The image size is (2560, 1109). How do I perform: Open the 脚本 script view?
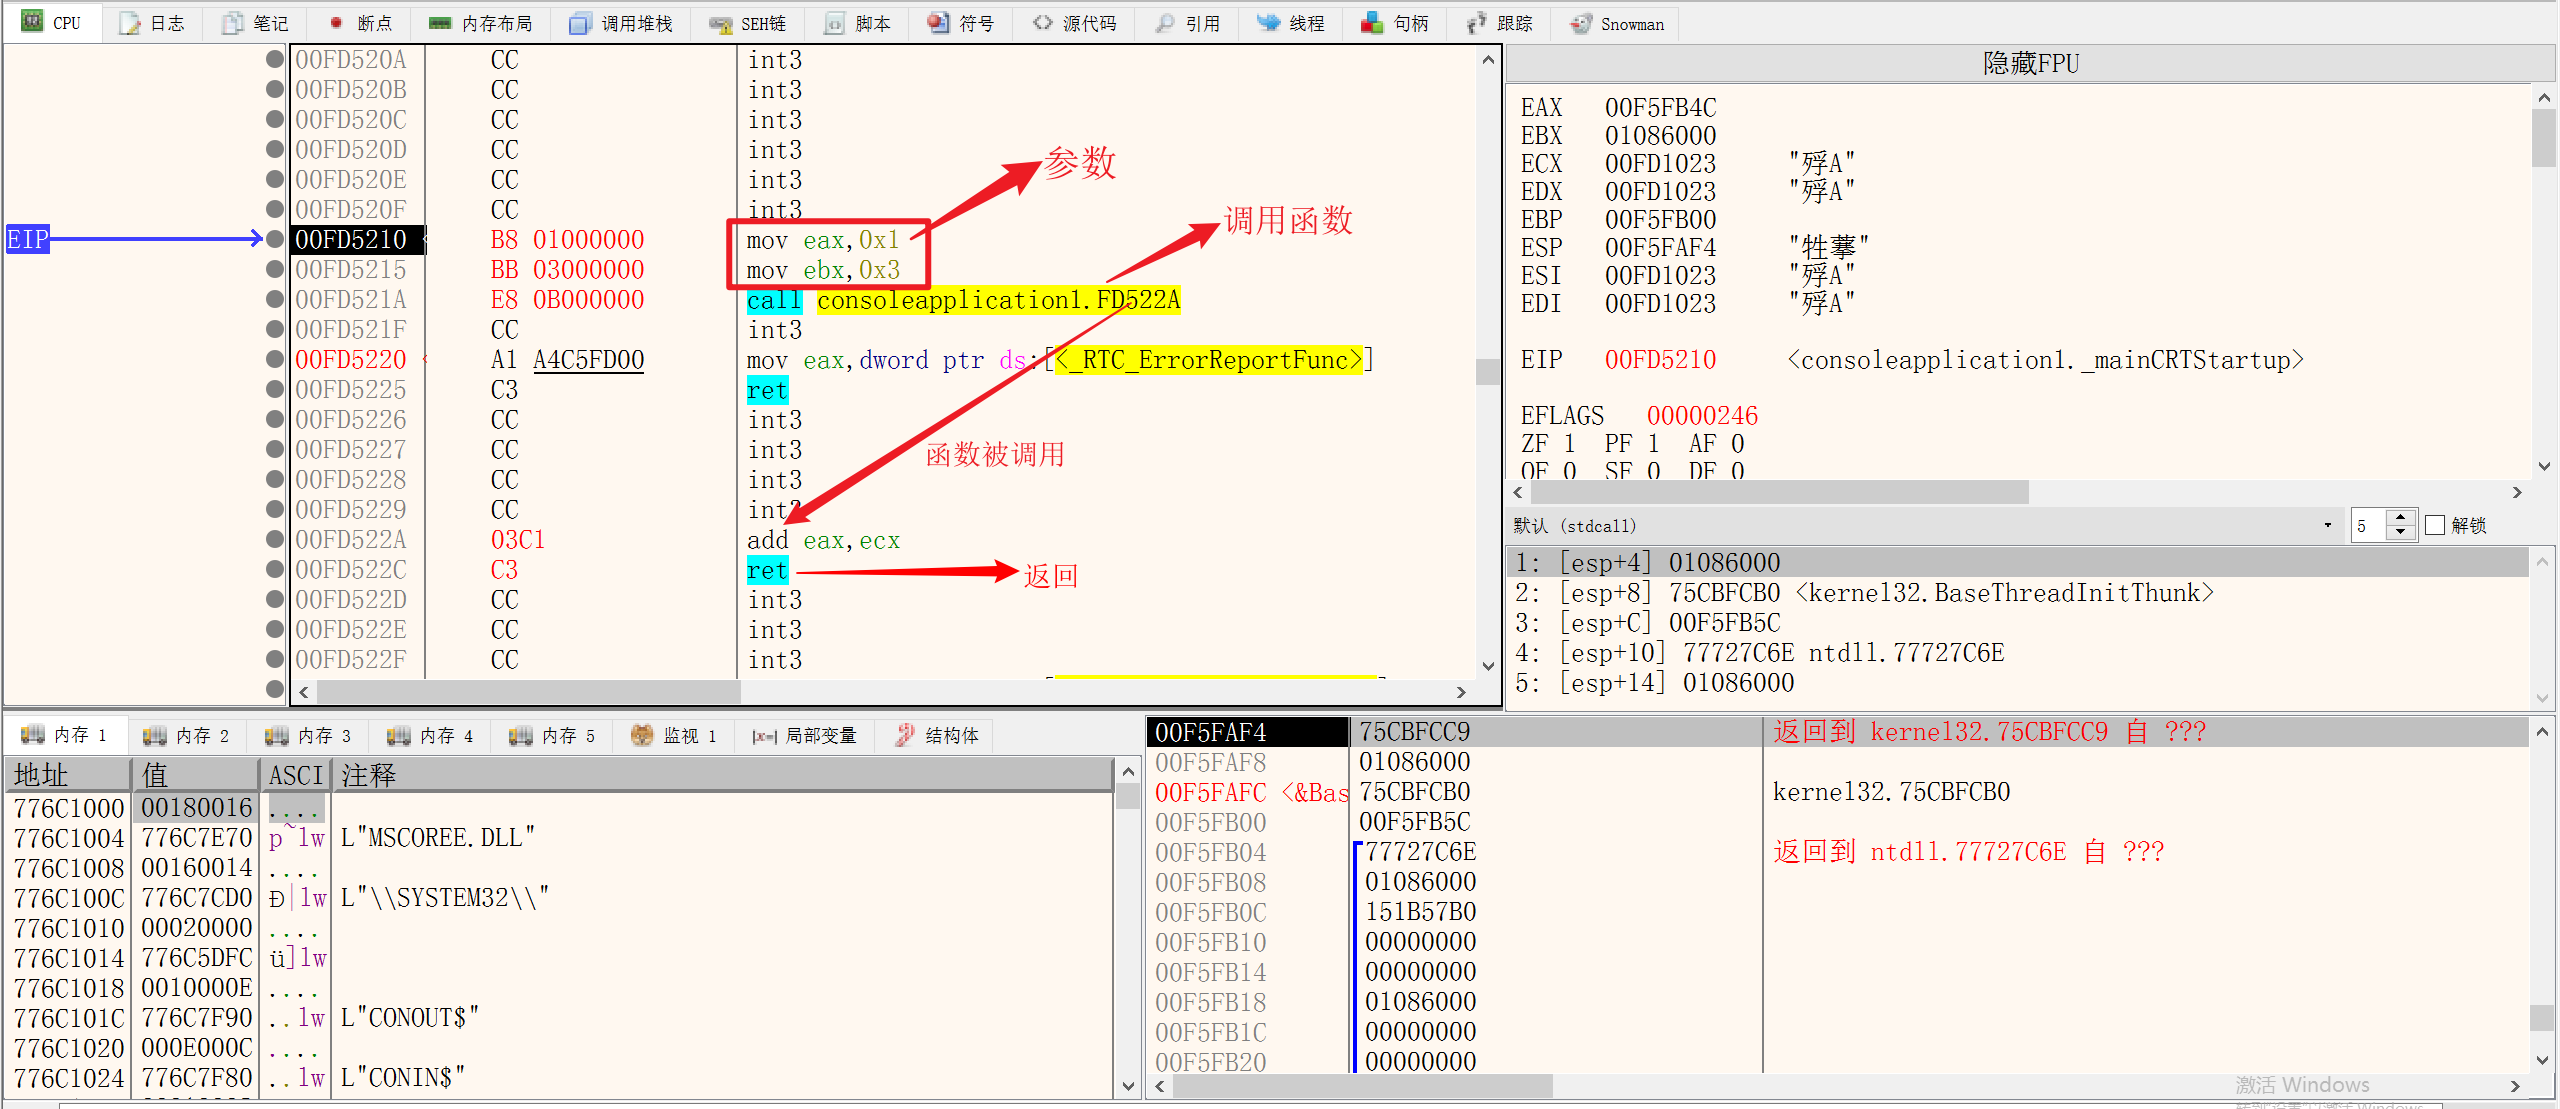(x=858, y=23)
